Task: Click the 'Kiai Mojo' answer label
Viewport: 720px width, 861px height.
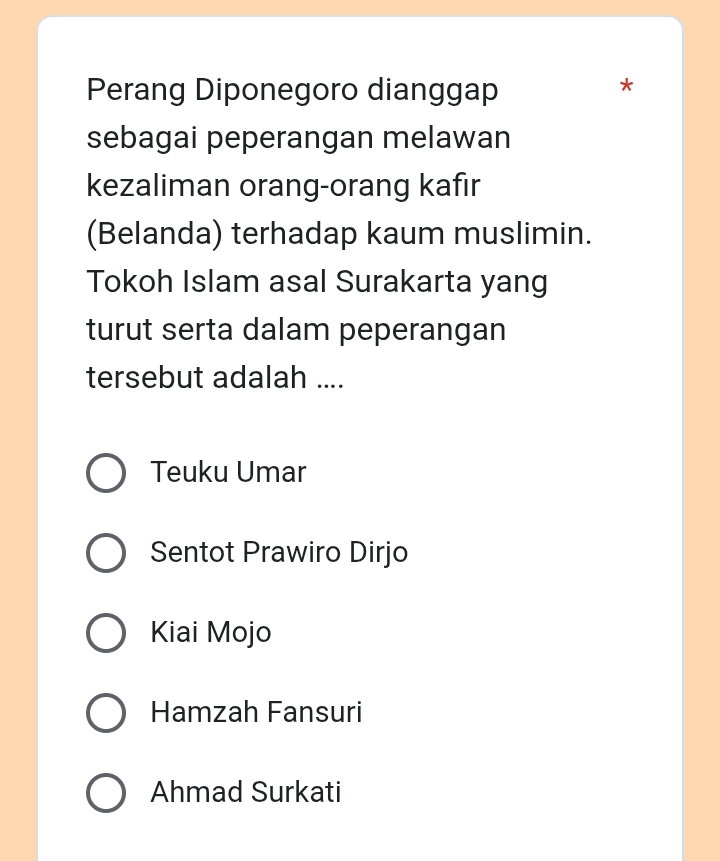Action: click(211, 632)
